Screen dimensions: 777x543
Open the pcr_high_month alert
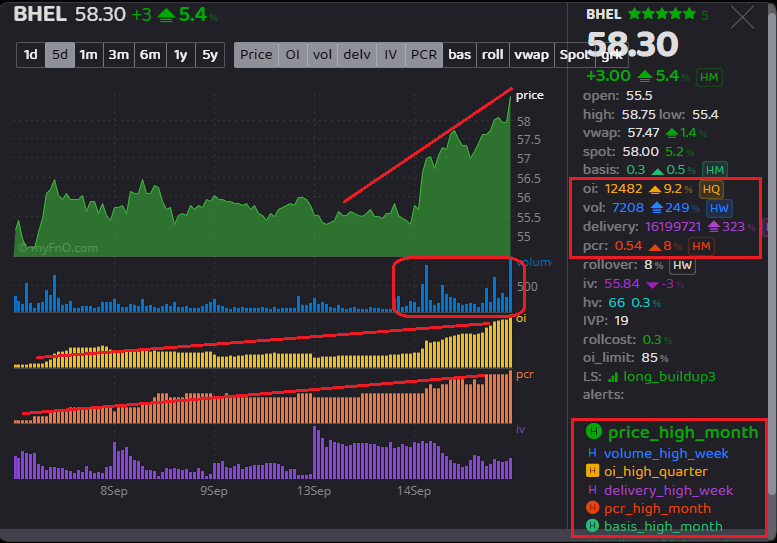[658, 509]
